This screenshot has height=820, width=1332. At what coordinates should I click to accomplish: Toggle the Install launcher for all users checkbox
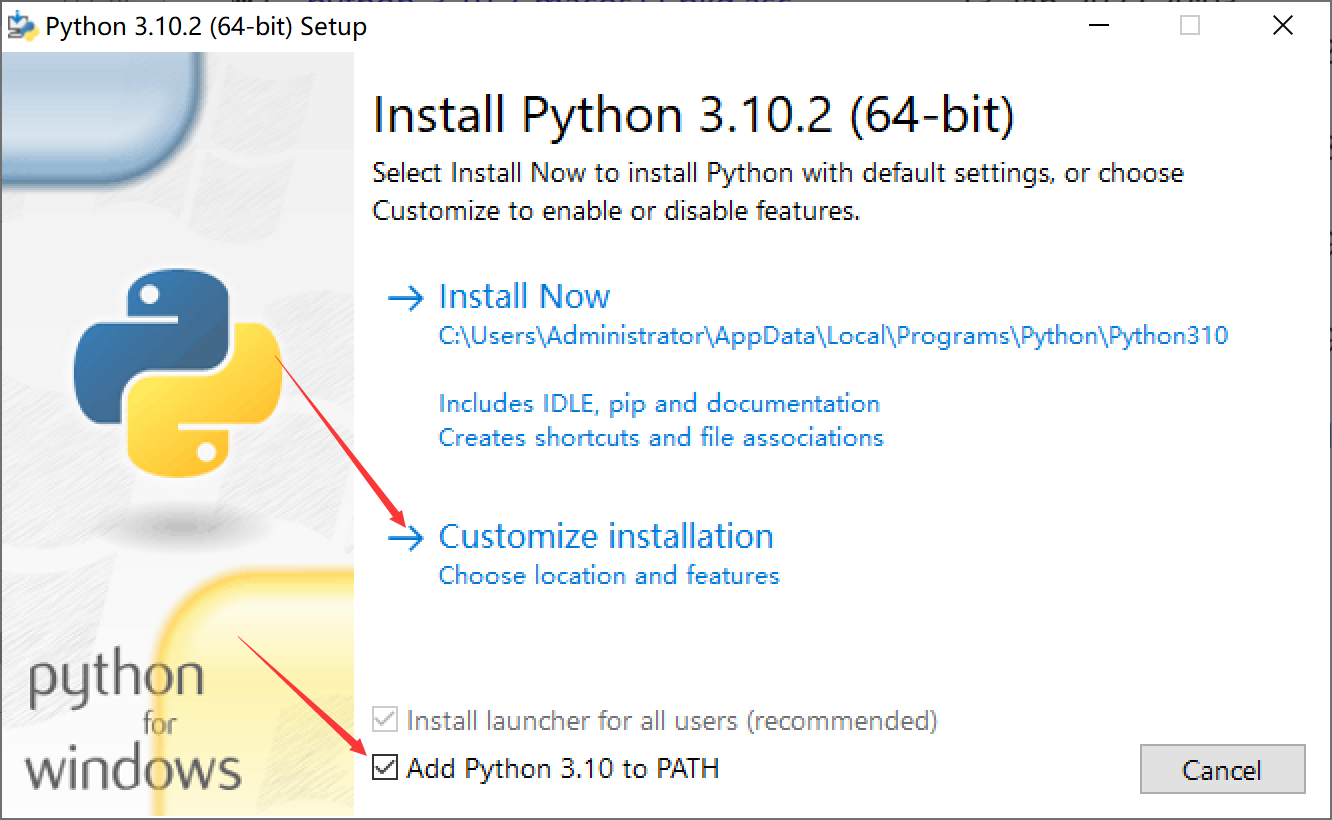pyautogui.click(x=384, y=720)
